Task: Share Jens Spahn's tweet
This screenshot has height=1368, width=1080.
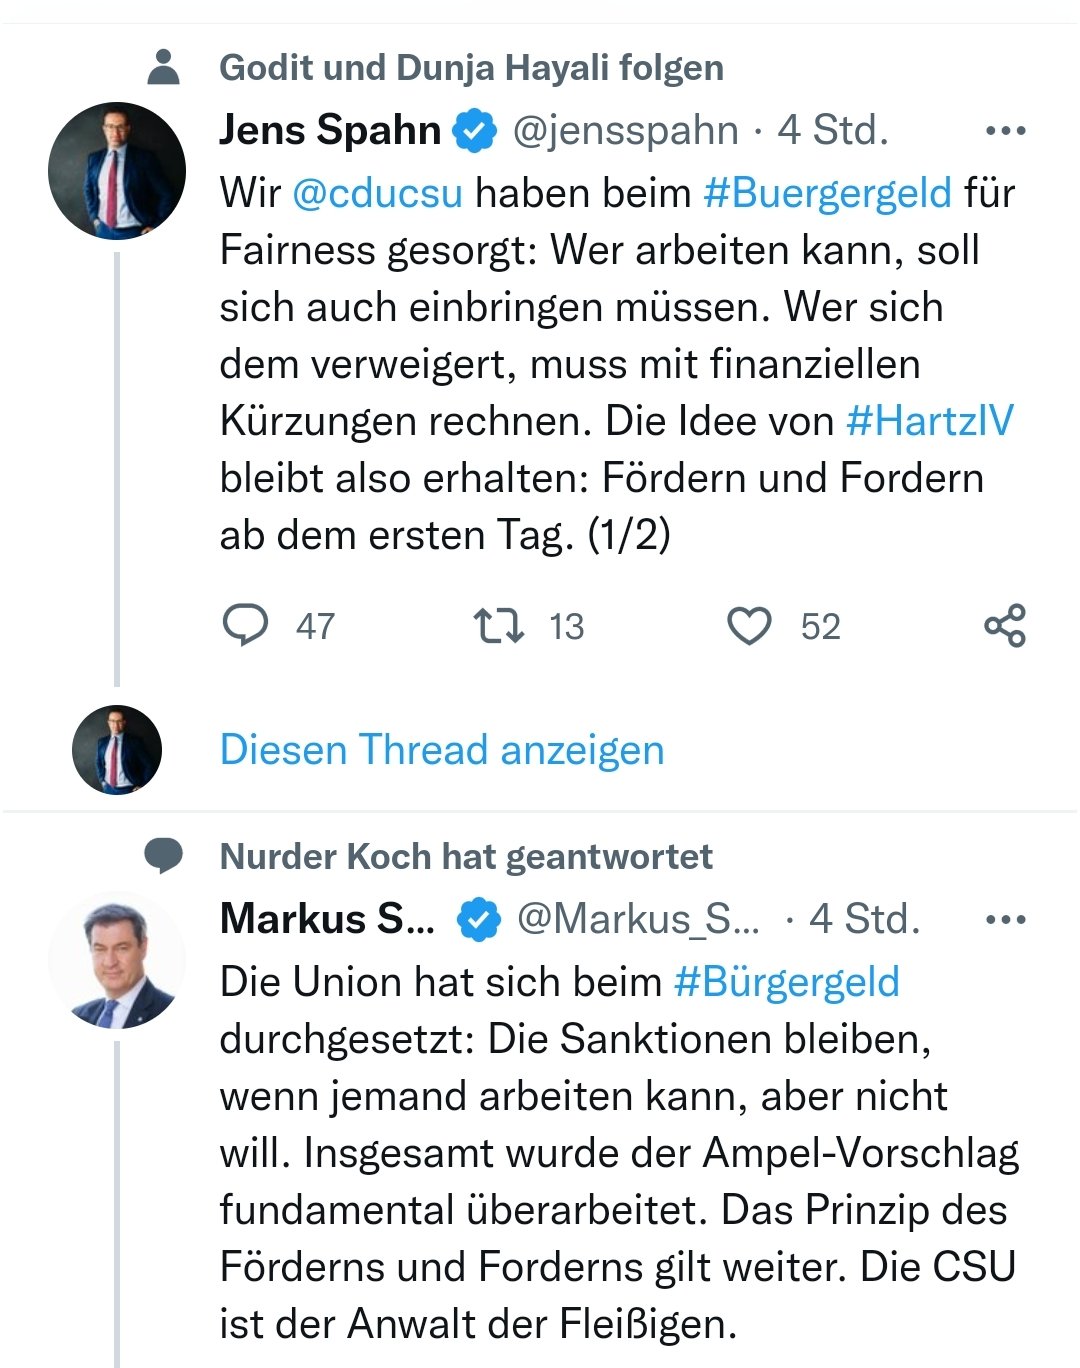Action: tap(1005, 626)
